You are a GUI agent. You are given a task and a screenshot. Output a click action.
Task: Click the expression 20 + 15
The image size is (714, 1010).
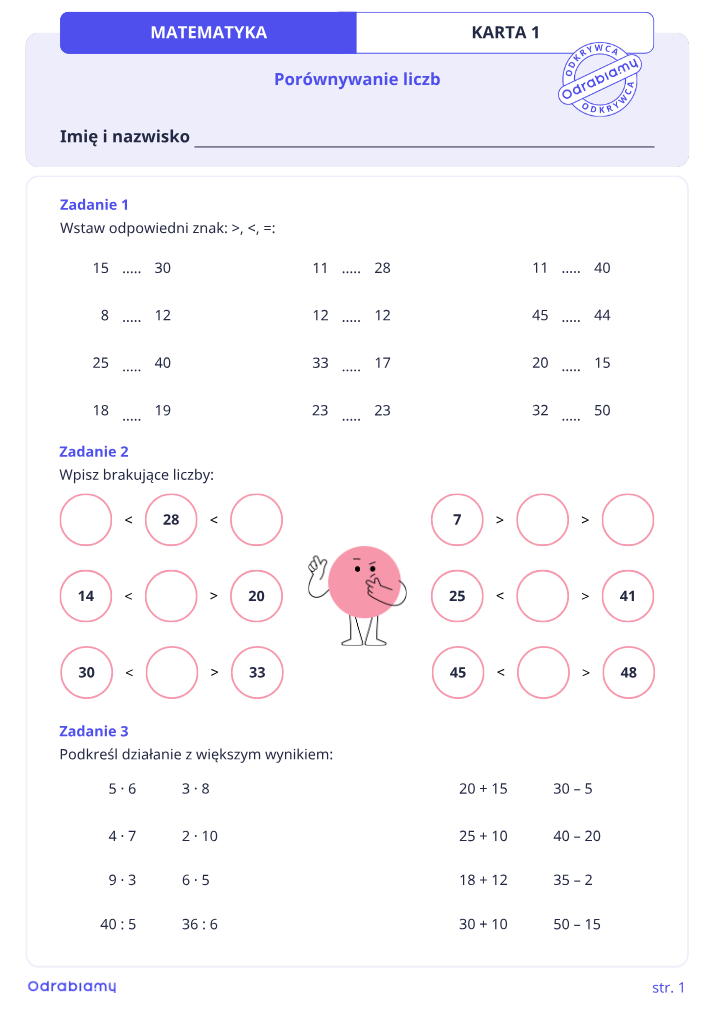483,789
